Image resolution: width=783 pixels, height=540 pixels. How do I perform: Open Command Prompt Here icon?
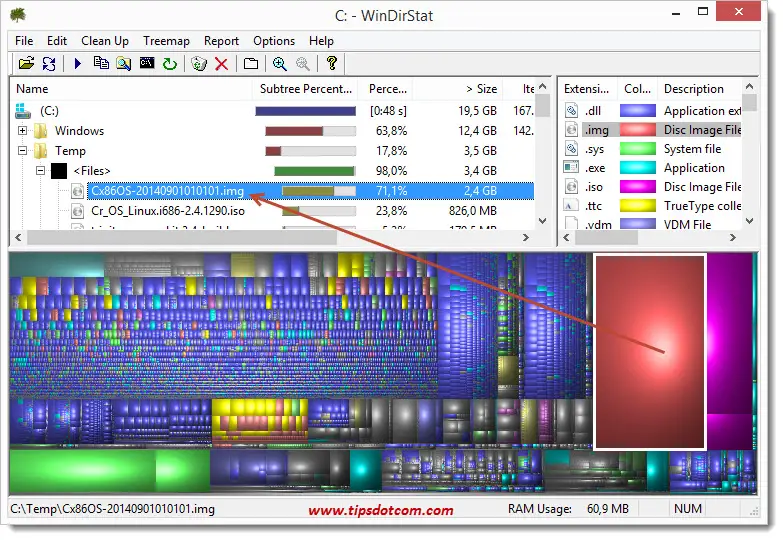tap(147, 63)
